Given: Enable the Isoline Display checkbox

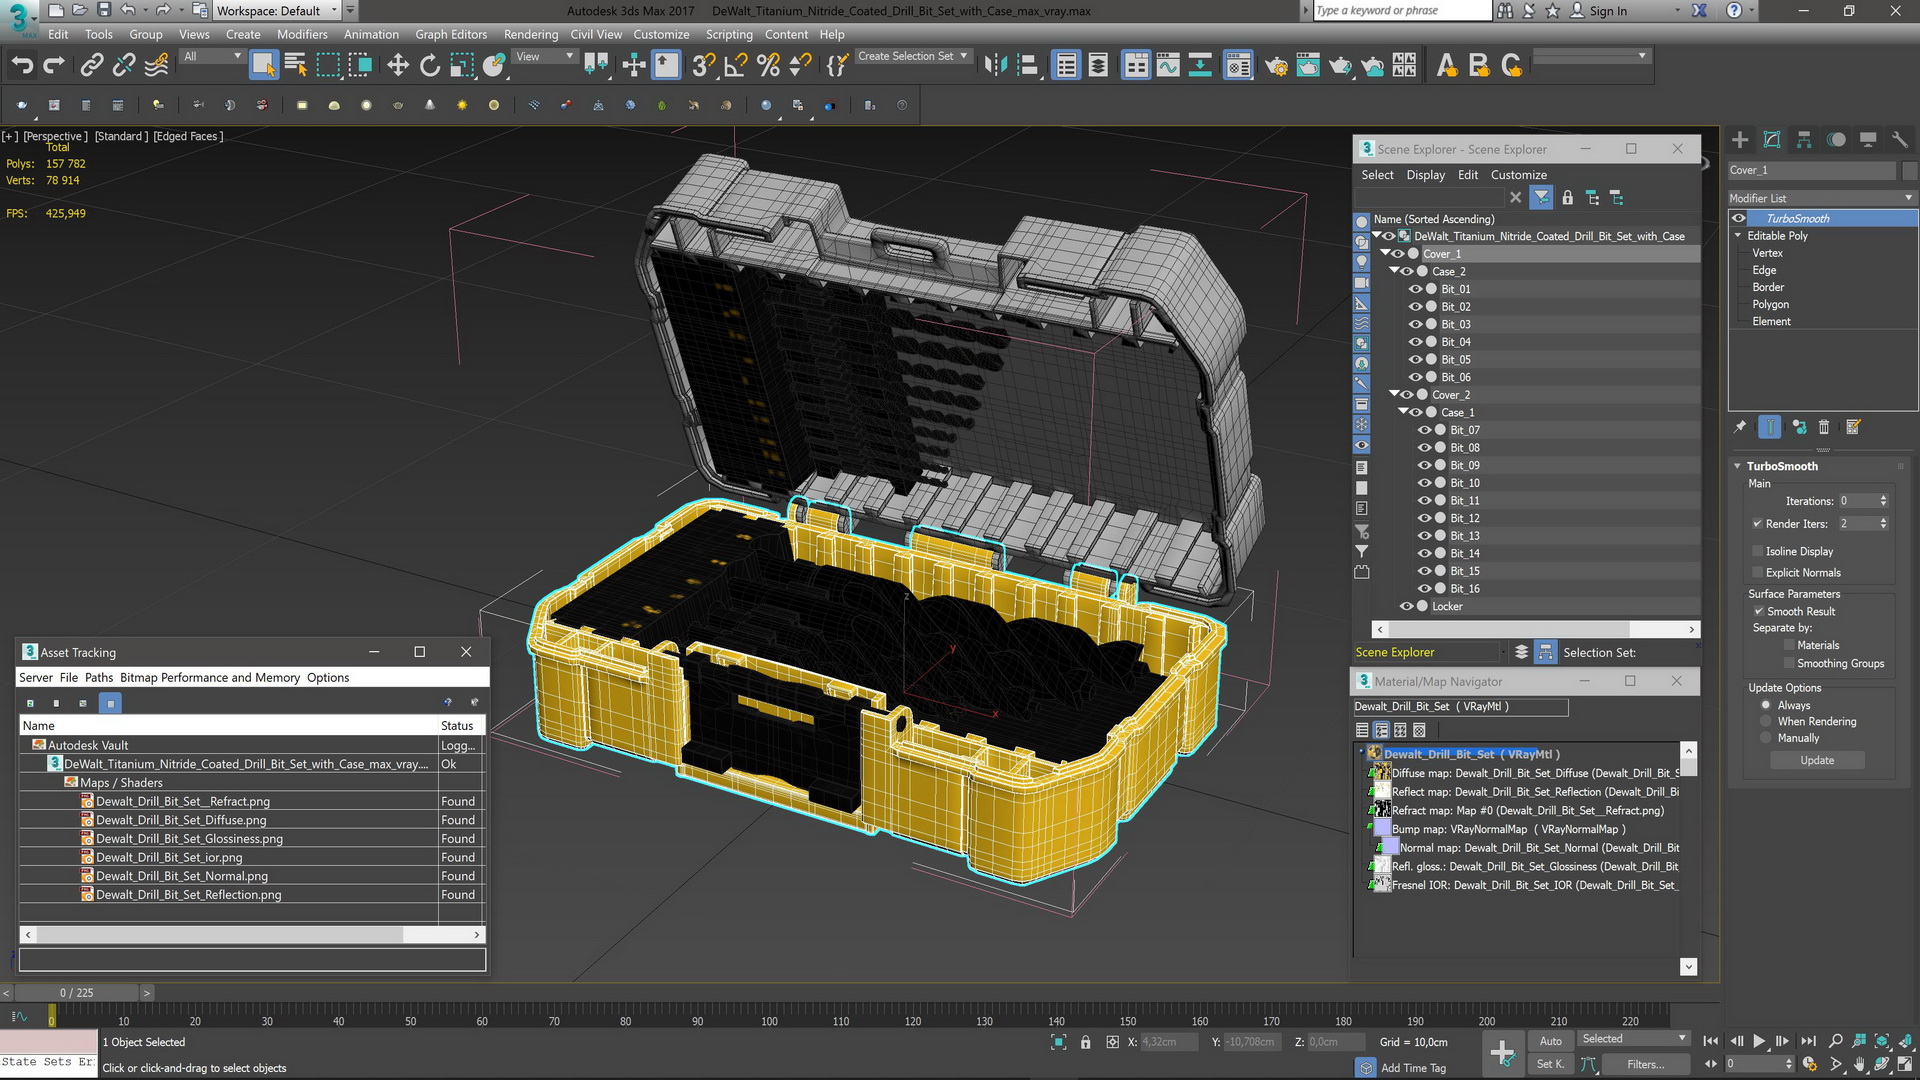Looking at the screenshot, I should (x=1758, y=551).
